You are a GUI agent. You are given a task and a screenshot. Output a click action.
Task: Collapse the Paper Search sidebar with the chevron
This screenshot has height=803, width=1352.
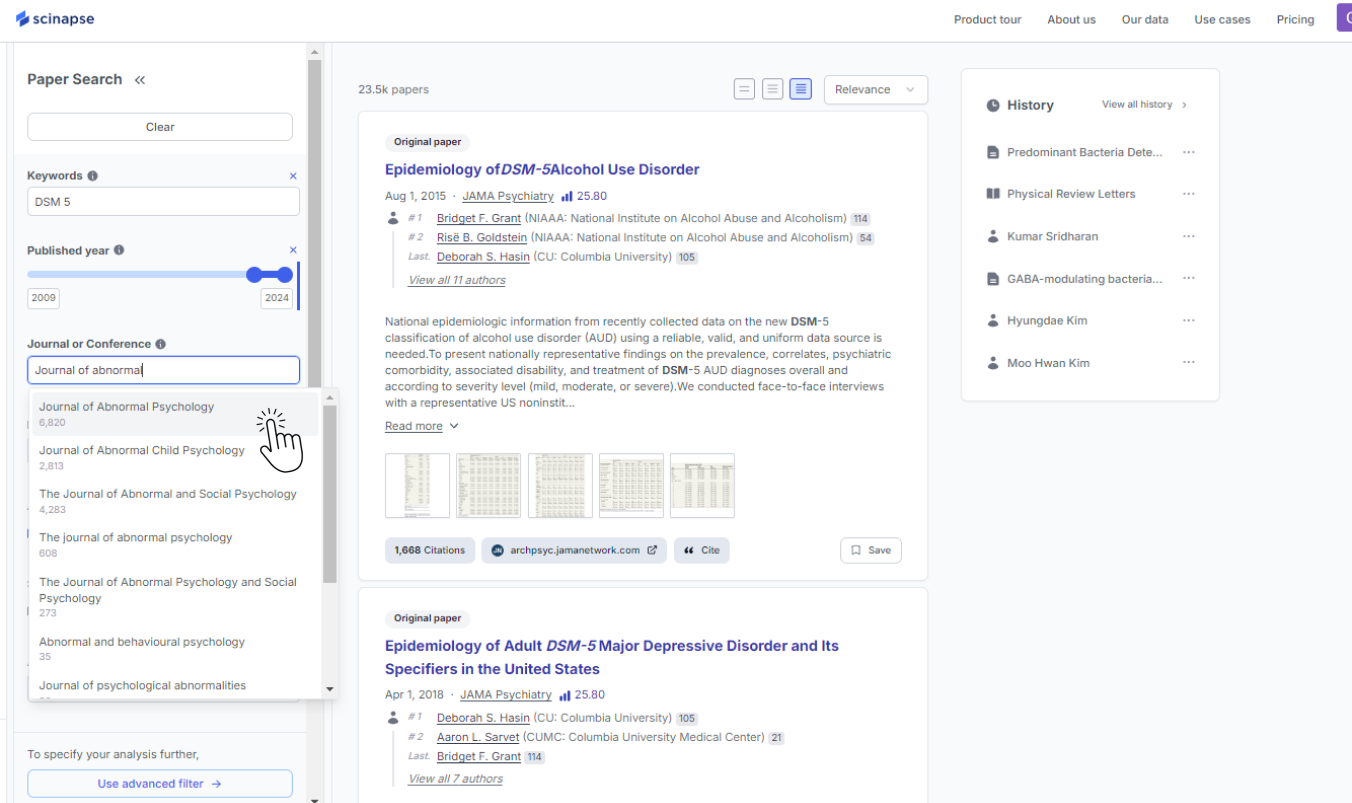coord(139,80)
